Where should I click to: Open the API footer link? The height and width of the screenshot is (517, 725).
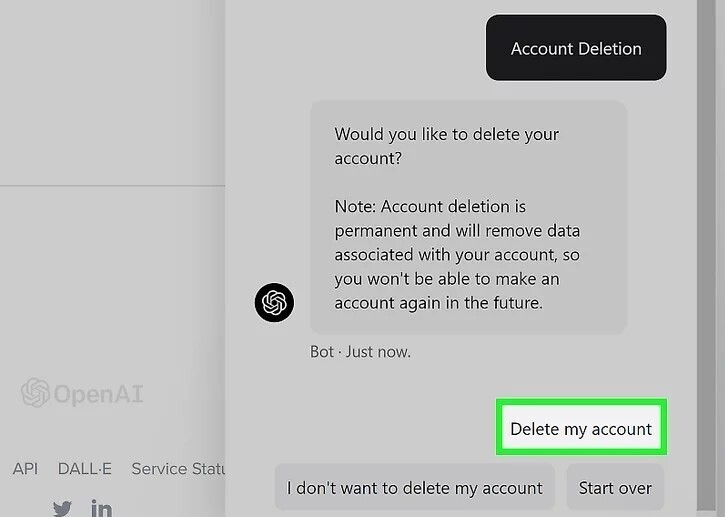(25, 468)
